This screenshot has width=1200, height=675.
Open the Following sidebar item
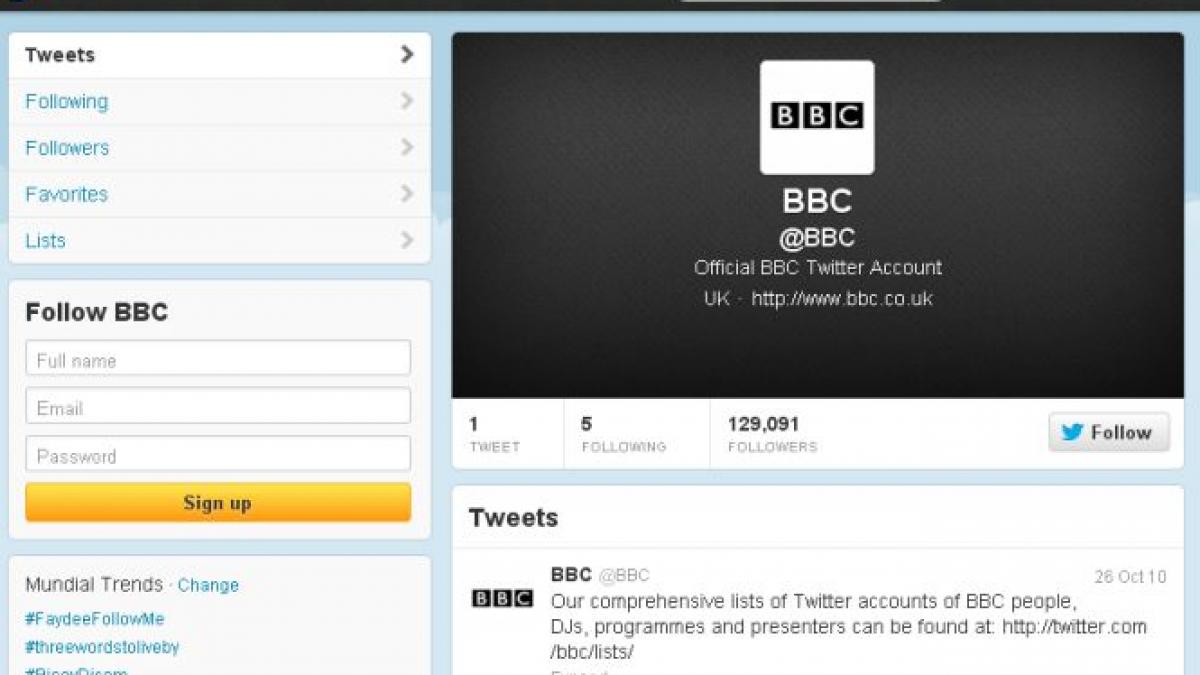(x=67, y=101)
